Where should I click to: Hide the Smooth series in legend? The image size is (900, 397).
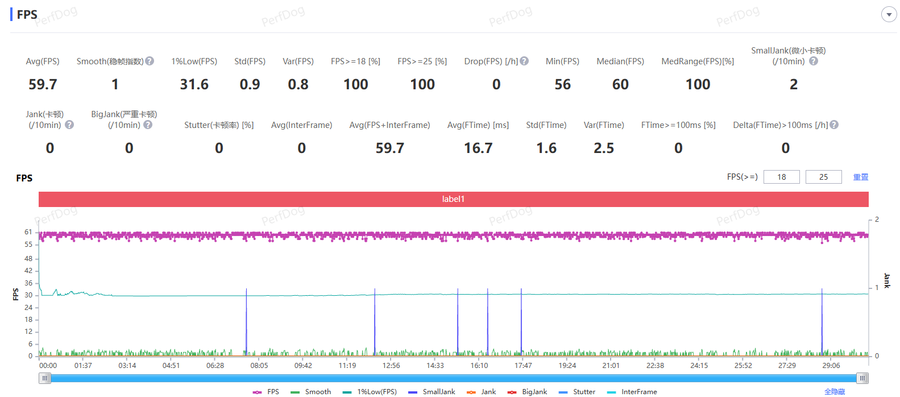(x=312, y=392)
